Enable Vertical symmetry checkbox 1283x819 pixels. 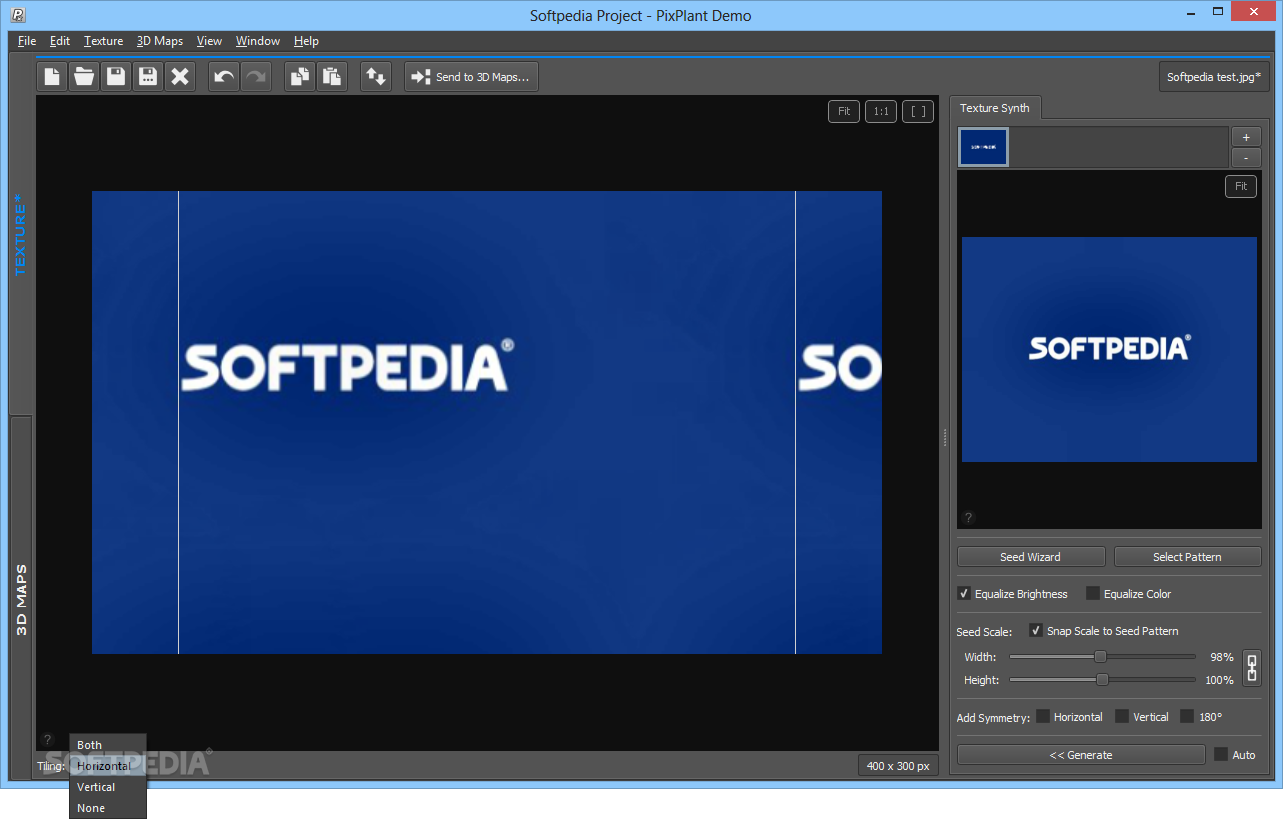[x=1122, y=716]
